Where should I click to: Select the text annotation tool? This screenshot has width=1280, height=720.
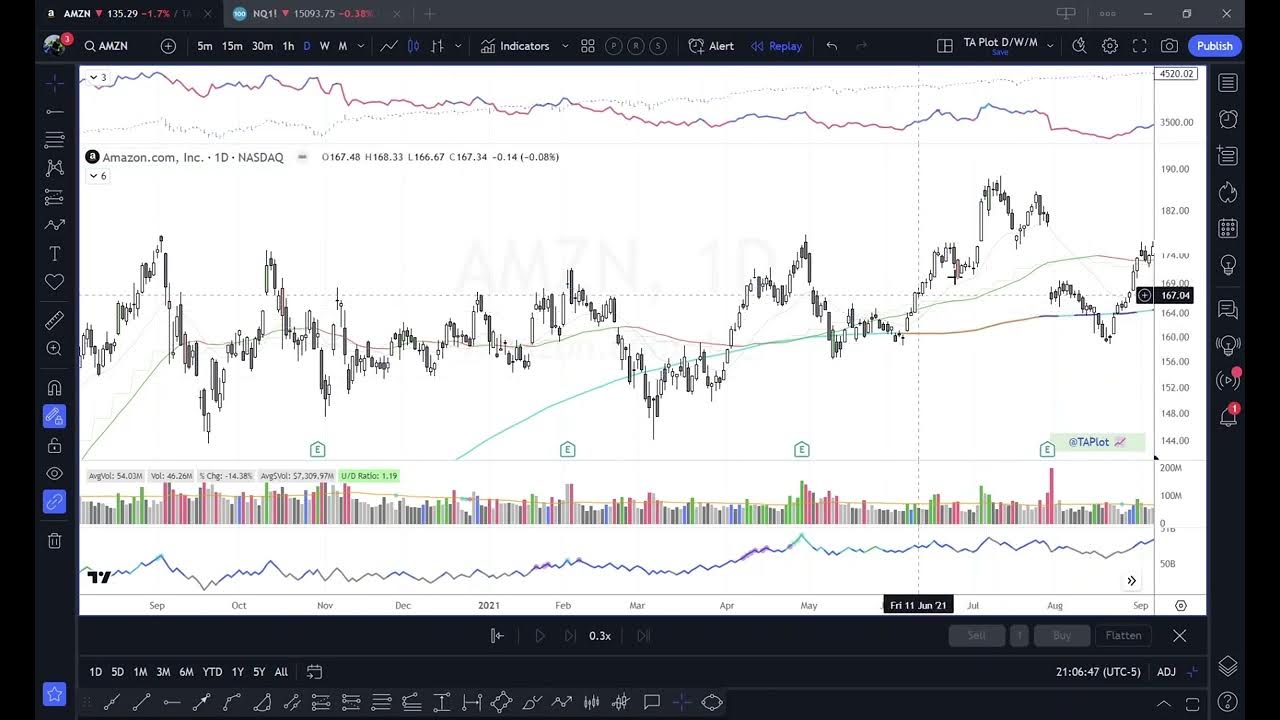click(55, 254)
